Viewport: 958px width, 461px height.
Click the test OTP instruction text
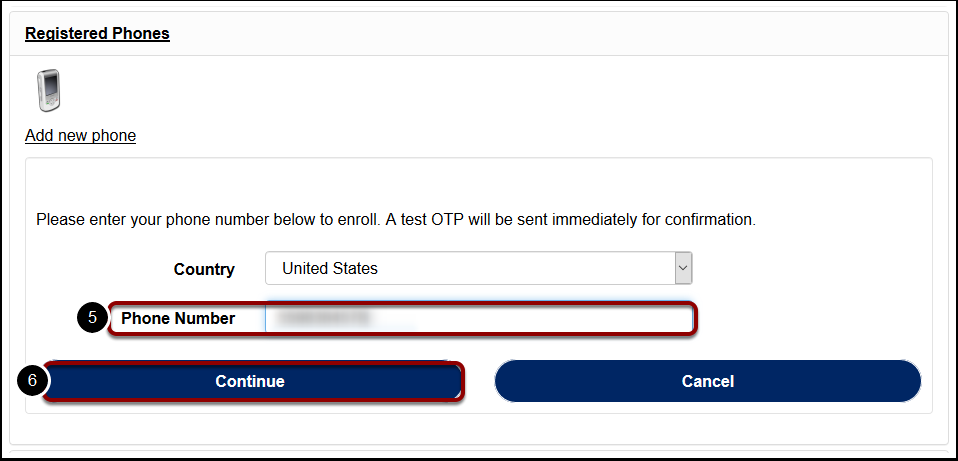[396, 220]
